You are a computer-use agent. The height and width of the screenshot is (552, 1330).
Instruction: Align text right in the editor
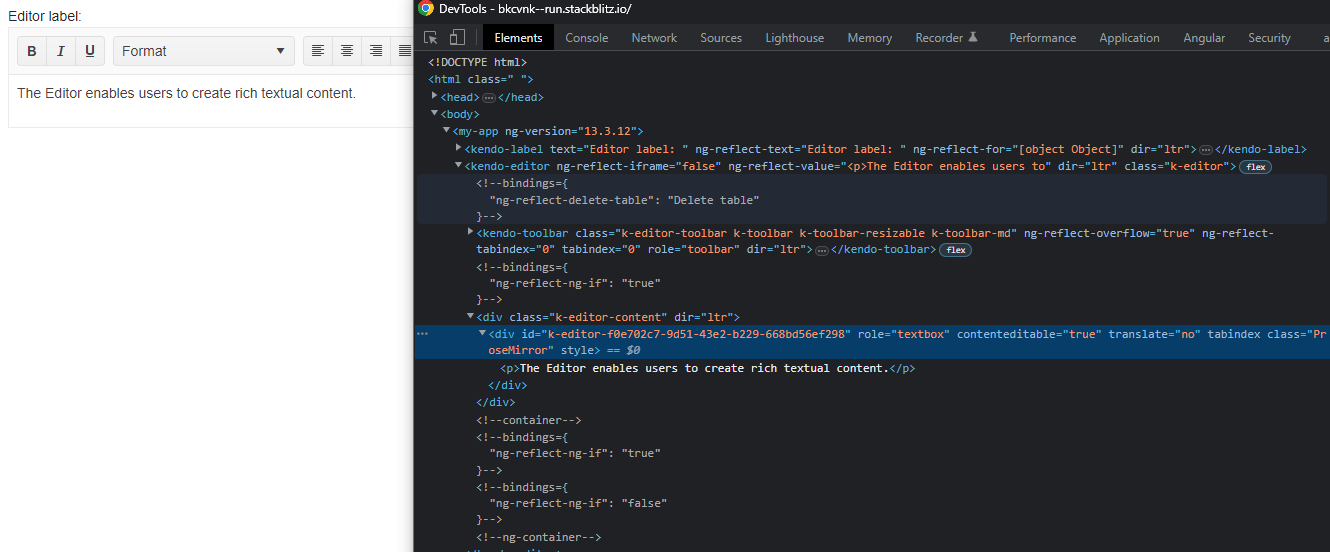pos(376,51)
